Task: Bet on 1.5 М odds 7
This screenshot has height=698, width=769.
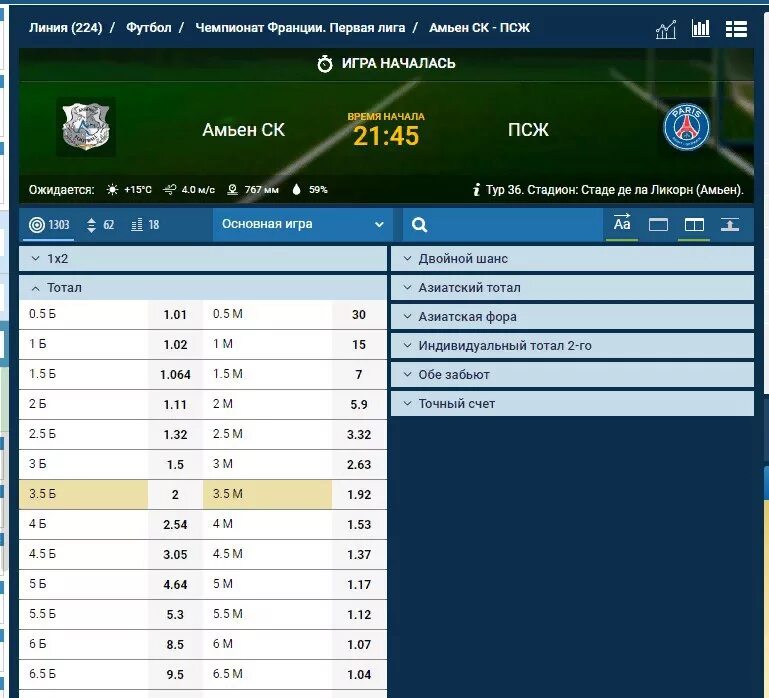Action: point(359,374)
